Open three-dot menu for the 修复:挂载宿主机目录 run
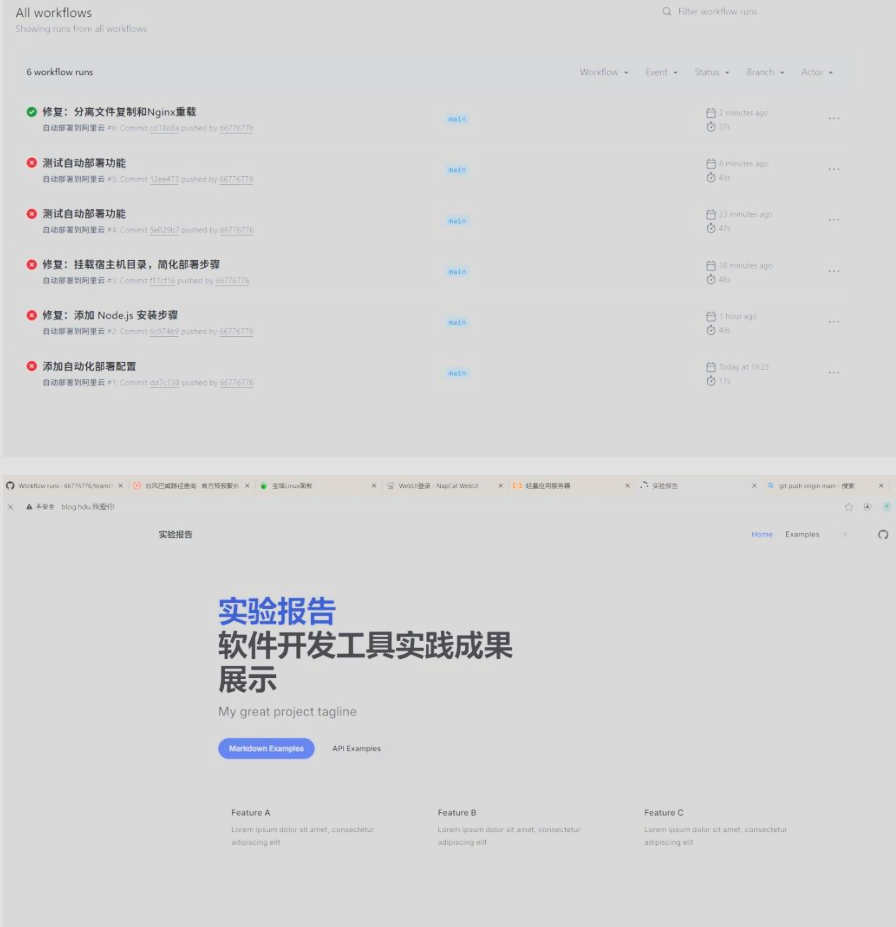 834,271
